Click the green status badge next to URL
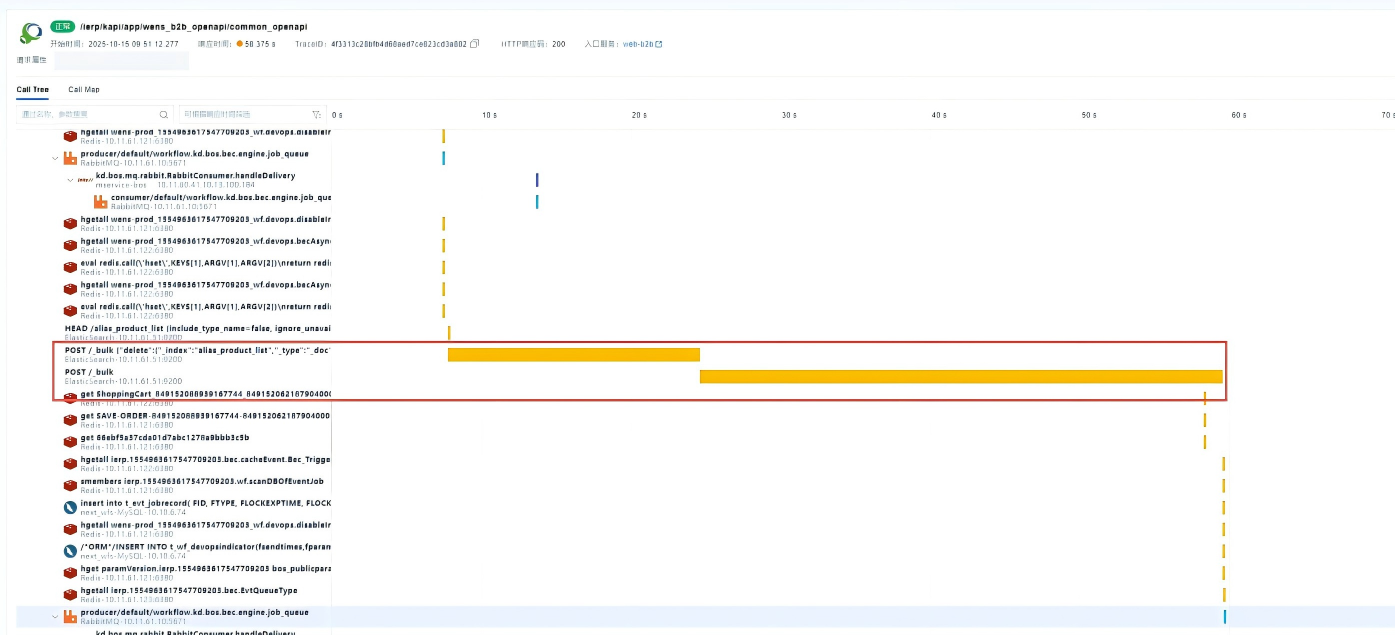Screen dimensions: 1395x635 62,26
